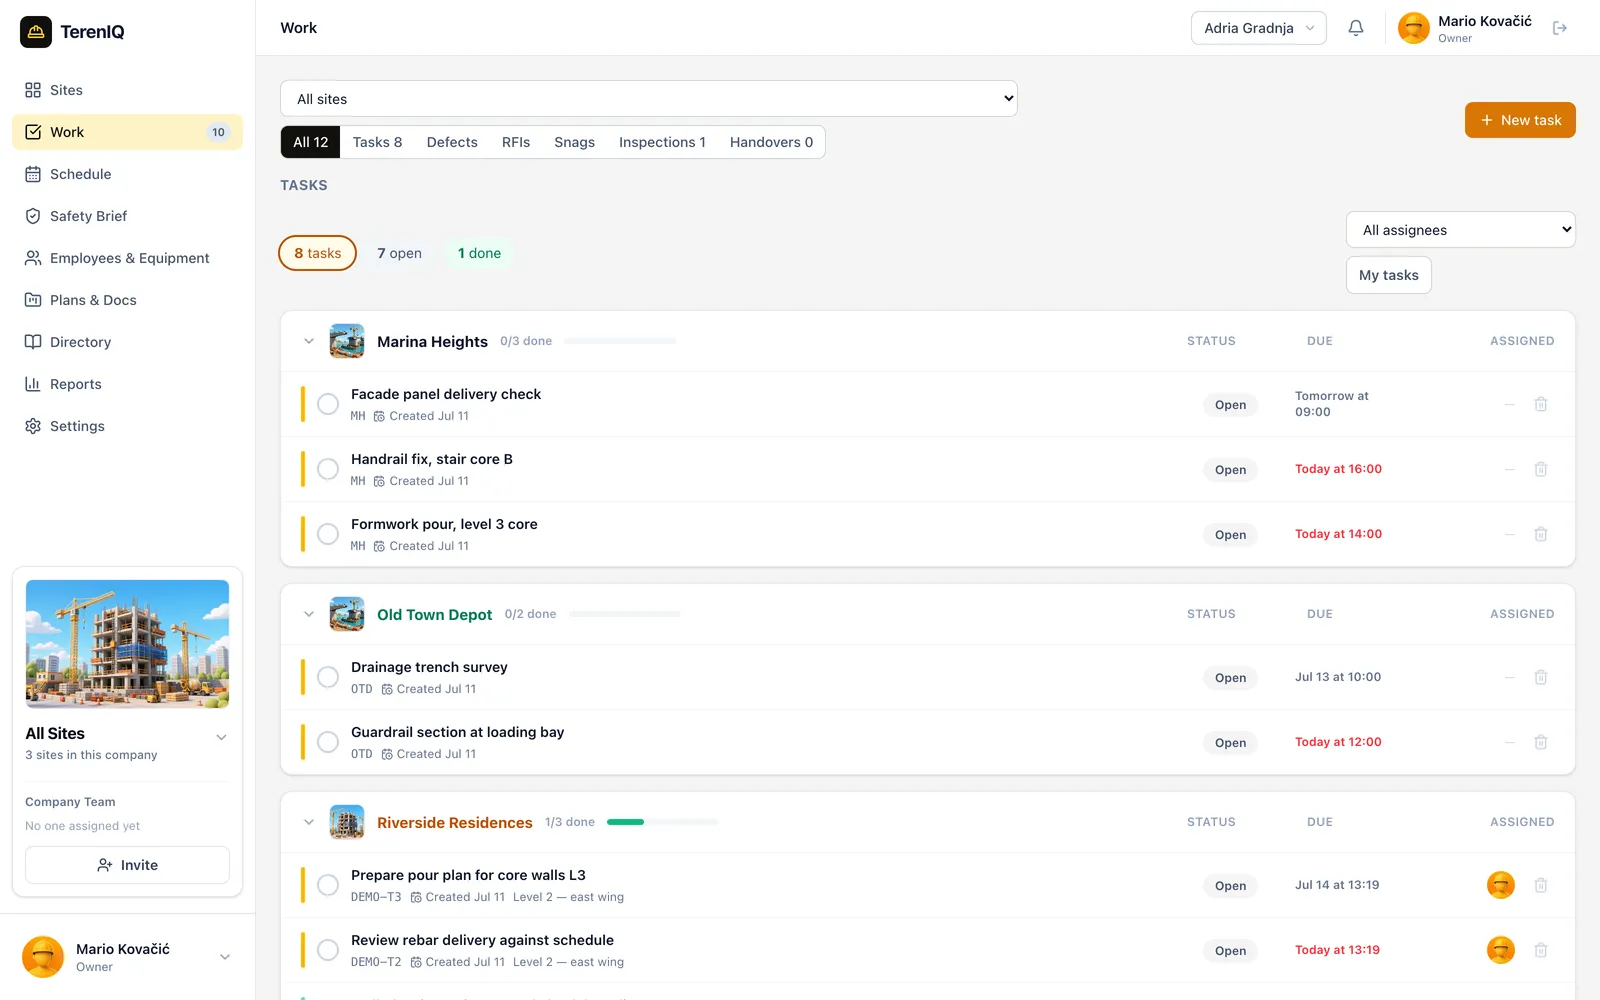Image resolution: width=1600 pixels, height=1000 pixels.
Task: Filter by 7 open tasks
Action: point(399,253)
